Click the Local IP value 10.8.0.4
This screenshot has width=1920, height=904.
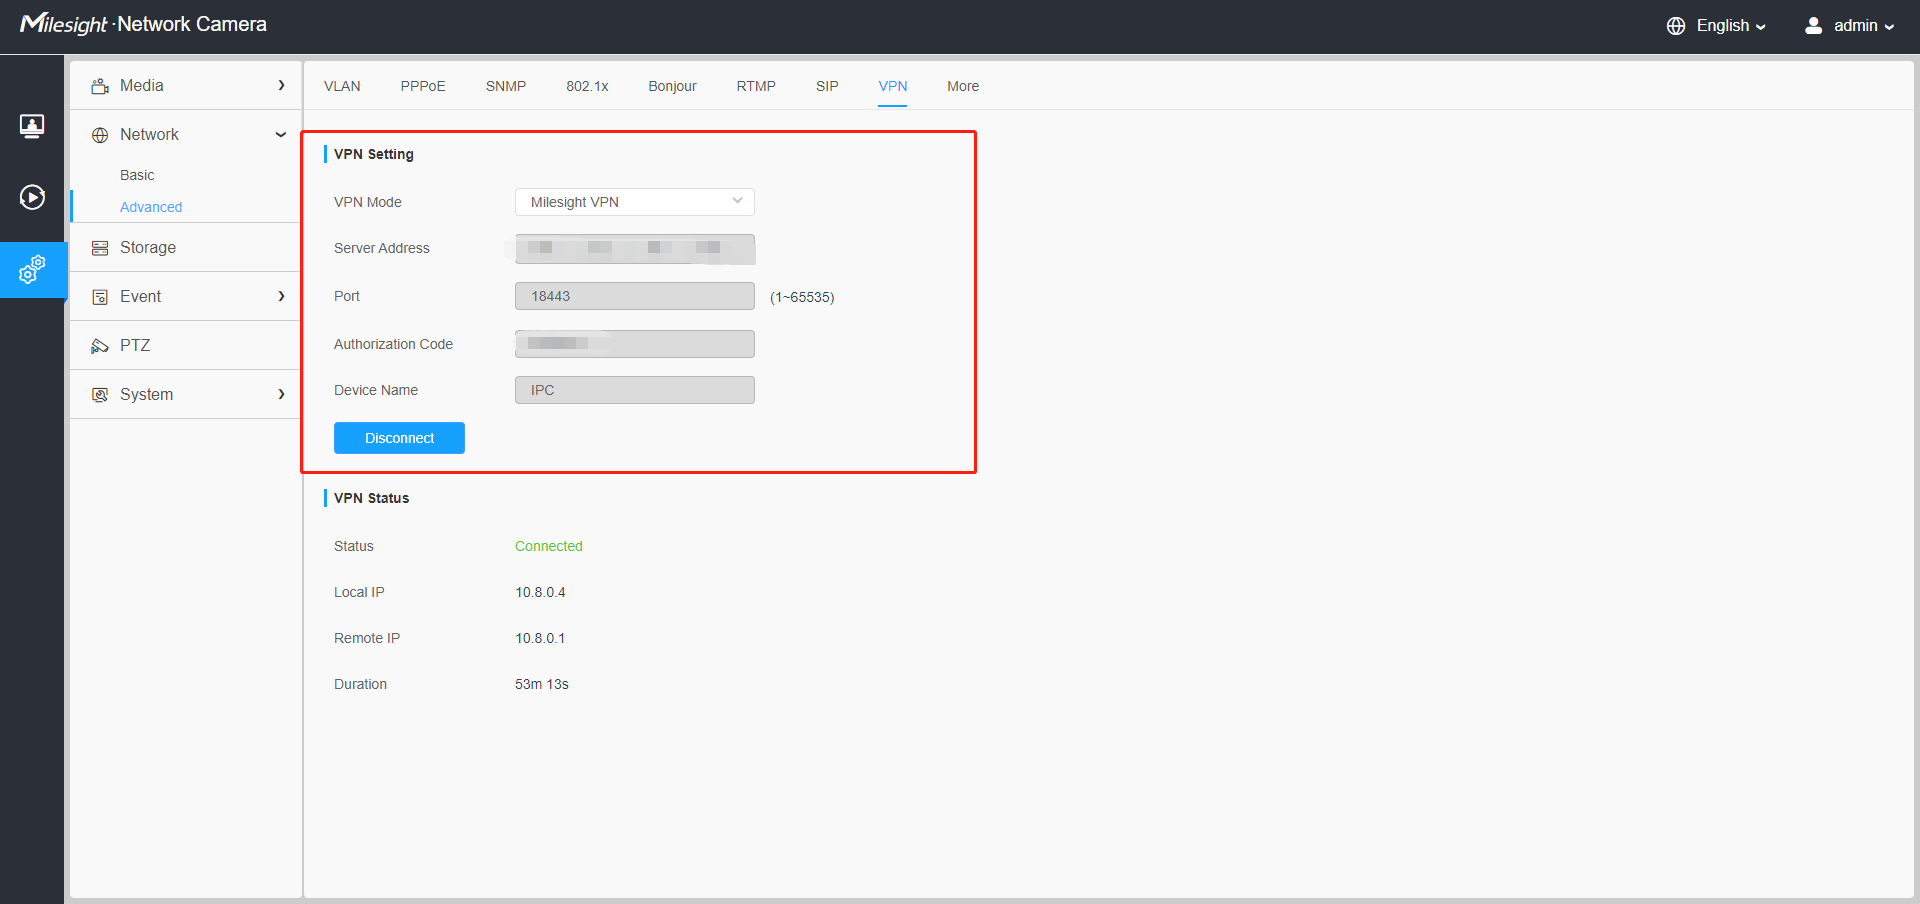coord(540,592)
